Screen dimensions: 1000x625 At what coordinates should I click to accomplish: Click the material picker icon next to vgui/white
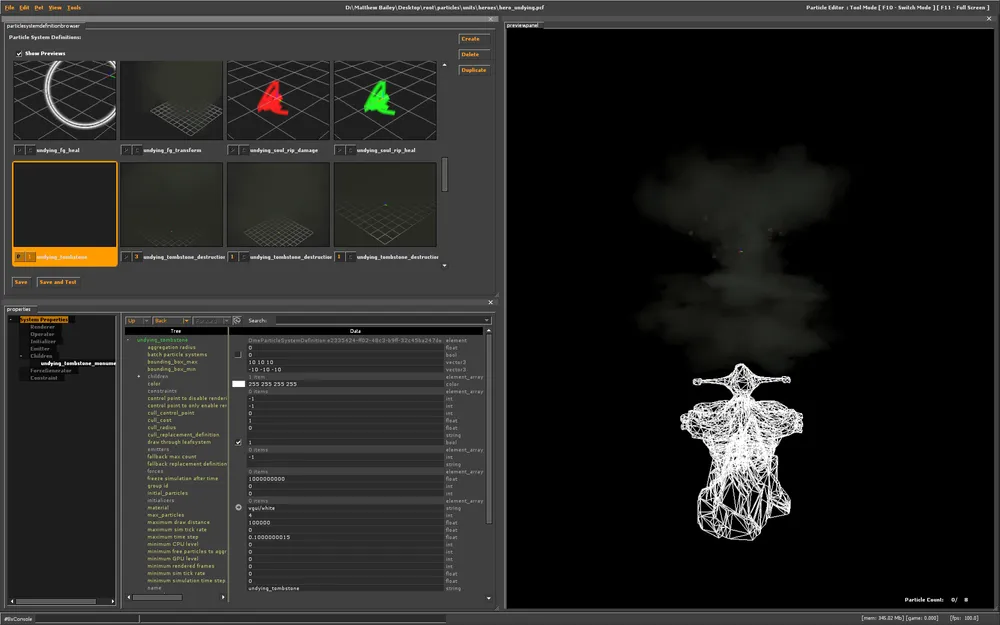pyautogui.click(x=238, y=507)
